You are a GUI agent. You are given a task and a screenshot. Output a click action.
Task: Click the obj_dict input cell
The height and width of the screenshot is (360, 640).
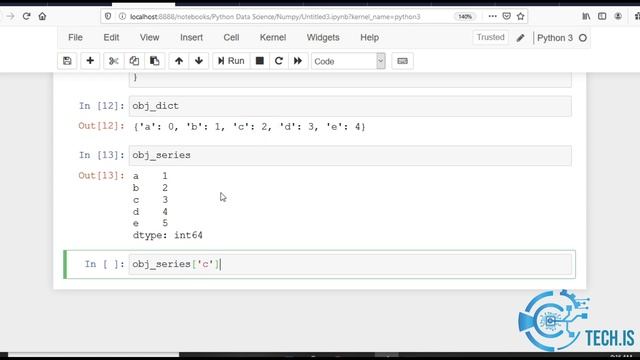tap(350, 106)
